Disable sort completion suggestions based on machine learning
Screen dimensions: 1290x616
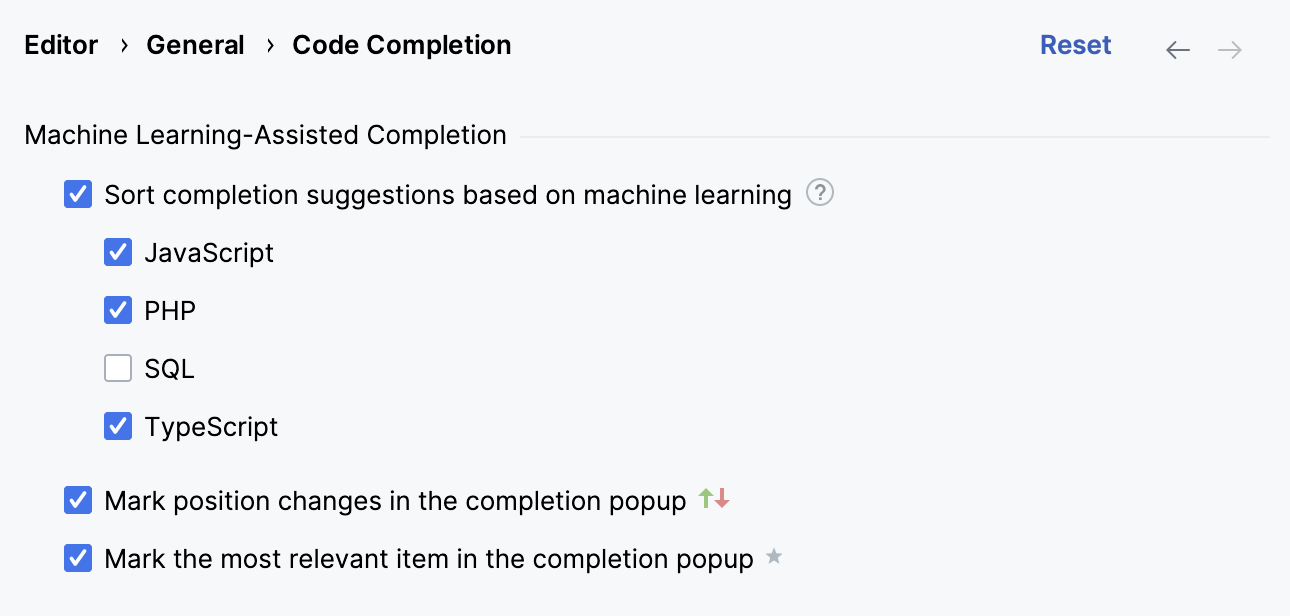click(77, 194)
